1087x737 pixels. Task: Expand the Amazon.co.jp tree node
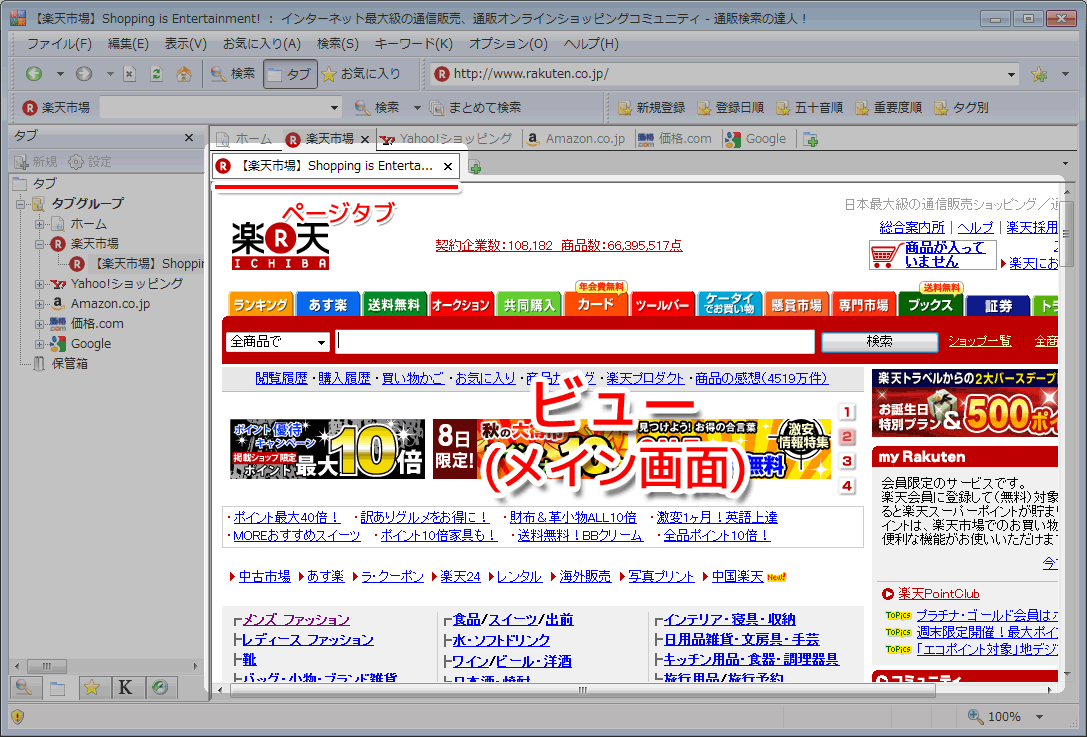[40, 304]
